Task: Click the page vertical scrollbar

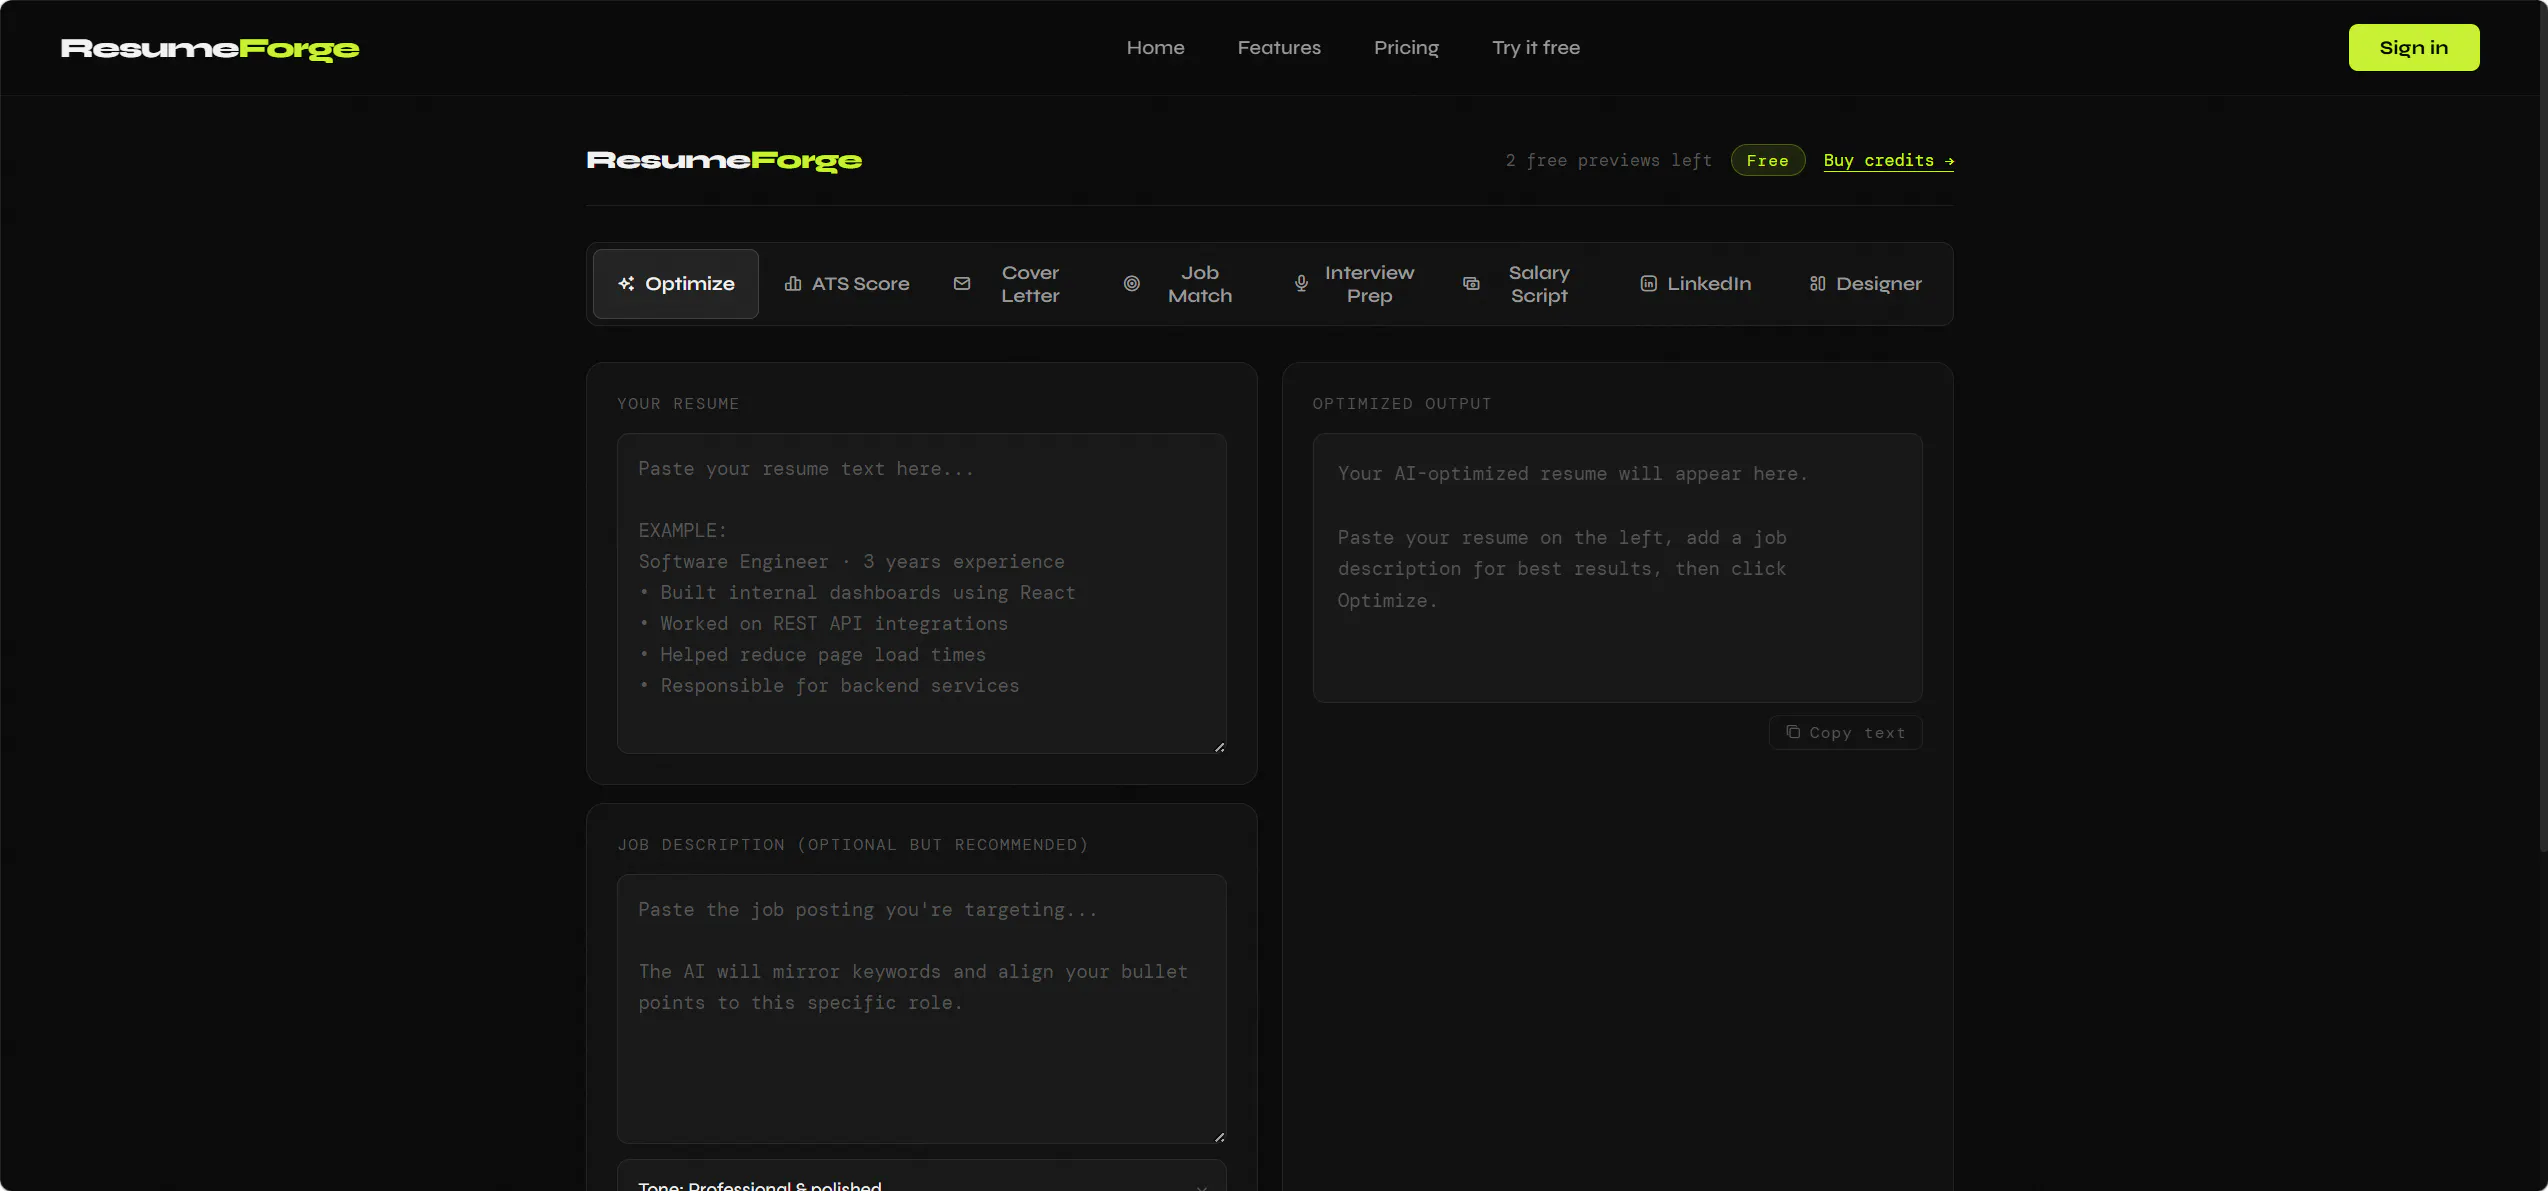Action: point(2543,425)
